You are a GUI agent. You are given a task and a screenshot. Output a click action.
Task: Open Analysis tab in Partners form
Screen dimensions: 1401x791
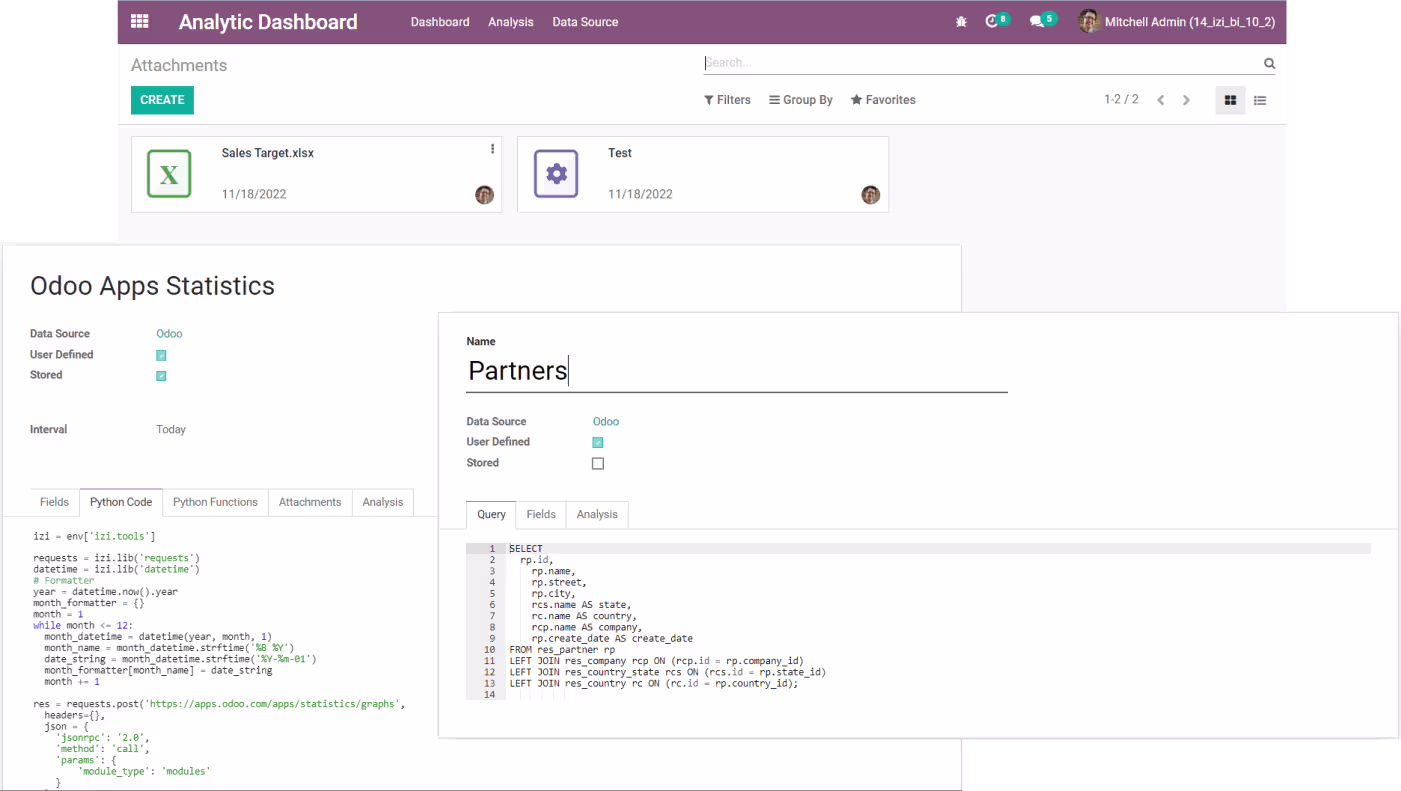[x=597, y=514]
